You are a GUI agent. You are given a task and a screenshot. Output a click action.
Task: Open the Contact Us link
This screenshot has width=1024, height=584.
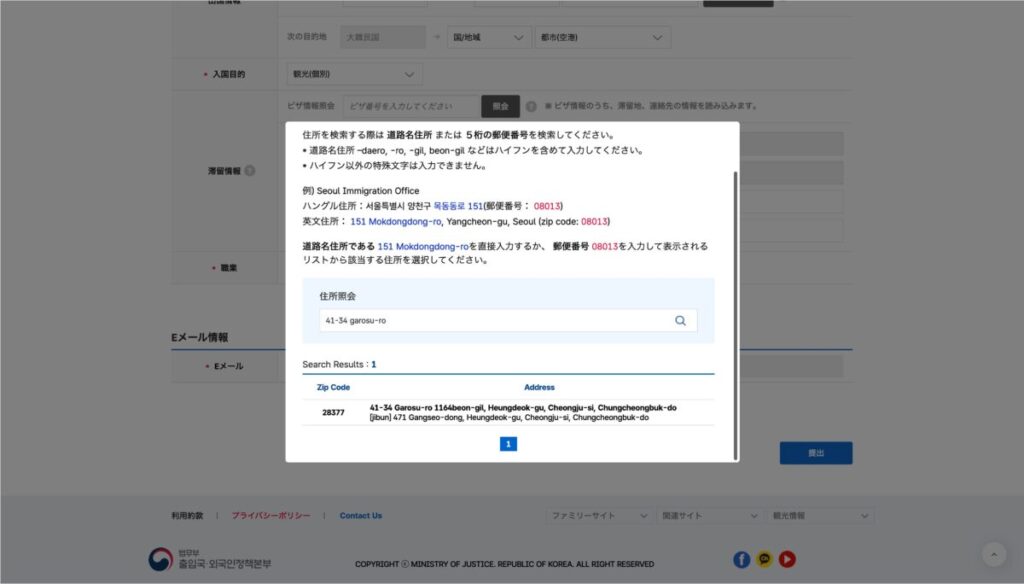pyautogui.click(x=360, y=515)
